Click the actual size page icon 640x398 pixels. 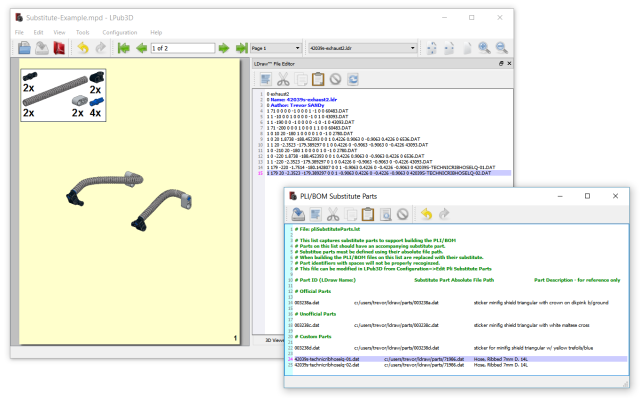(x=467, y=48)
